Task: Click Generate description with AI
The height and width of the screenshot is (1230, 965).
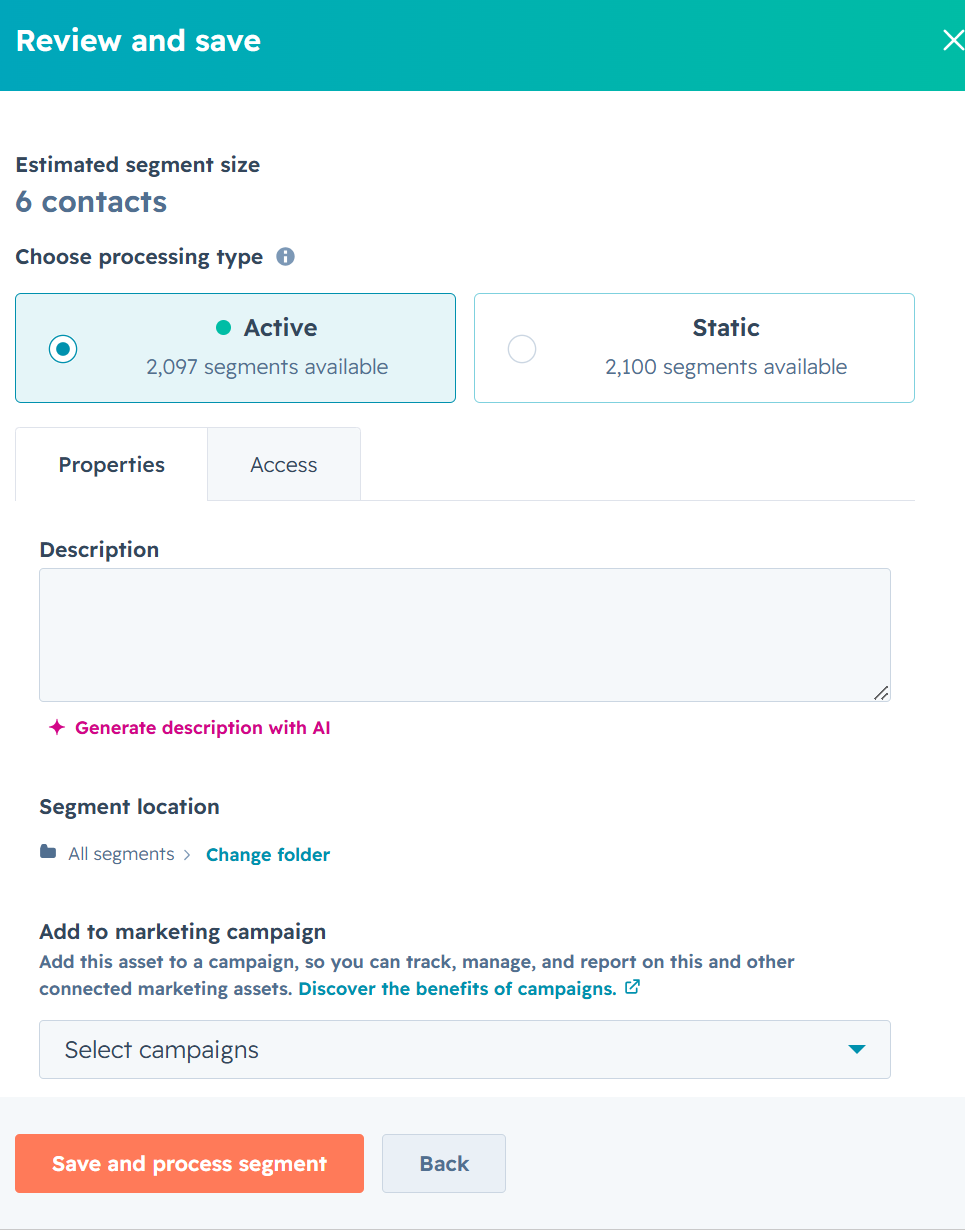Action: 202,728
